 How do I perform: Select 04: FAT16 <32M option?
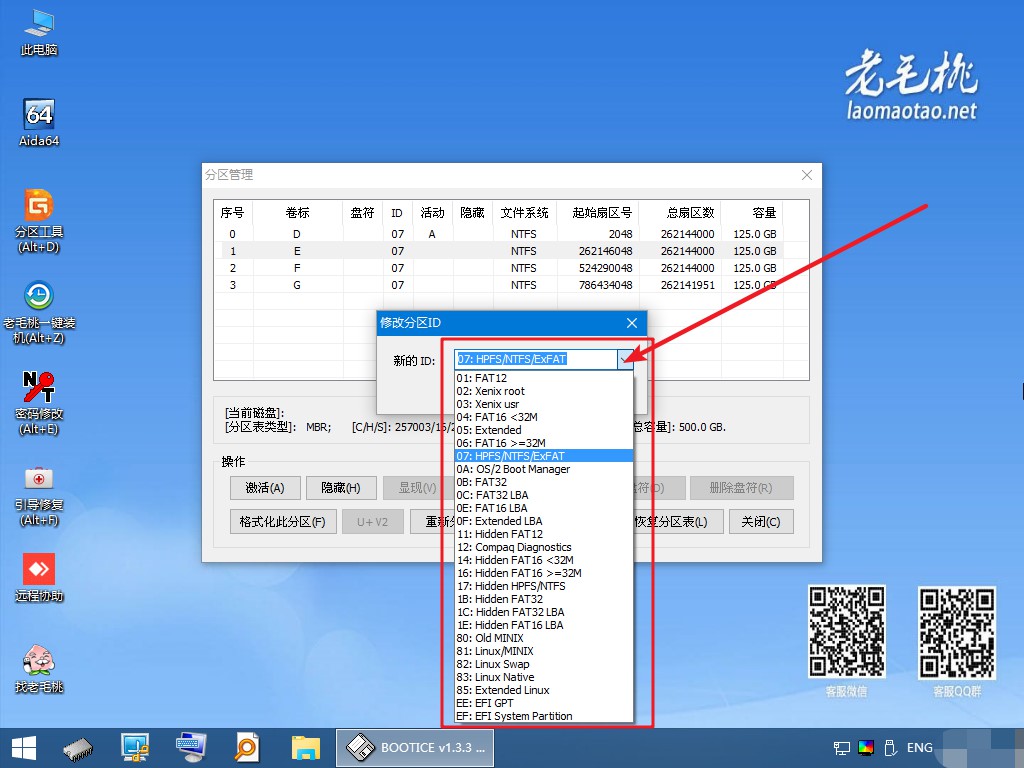coord(544,417)
